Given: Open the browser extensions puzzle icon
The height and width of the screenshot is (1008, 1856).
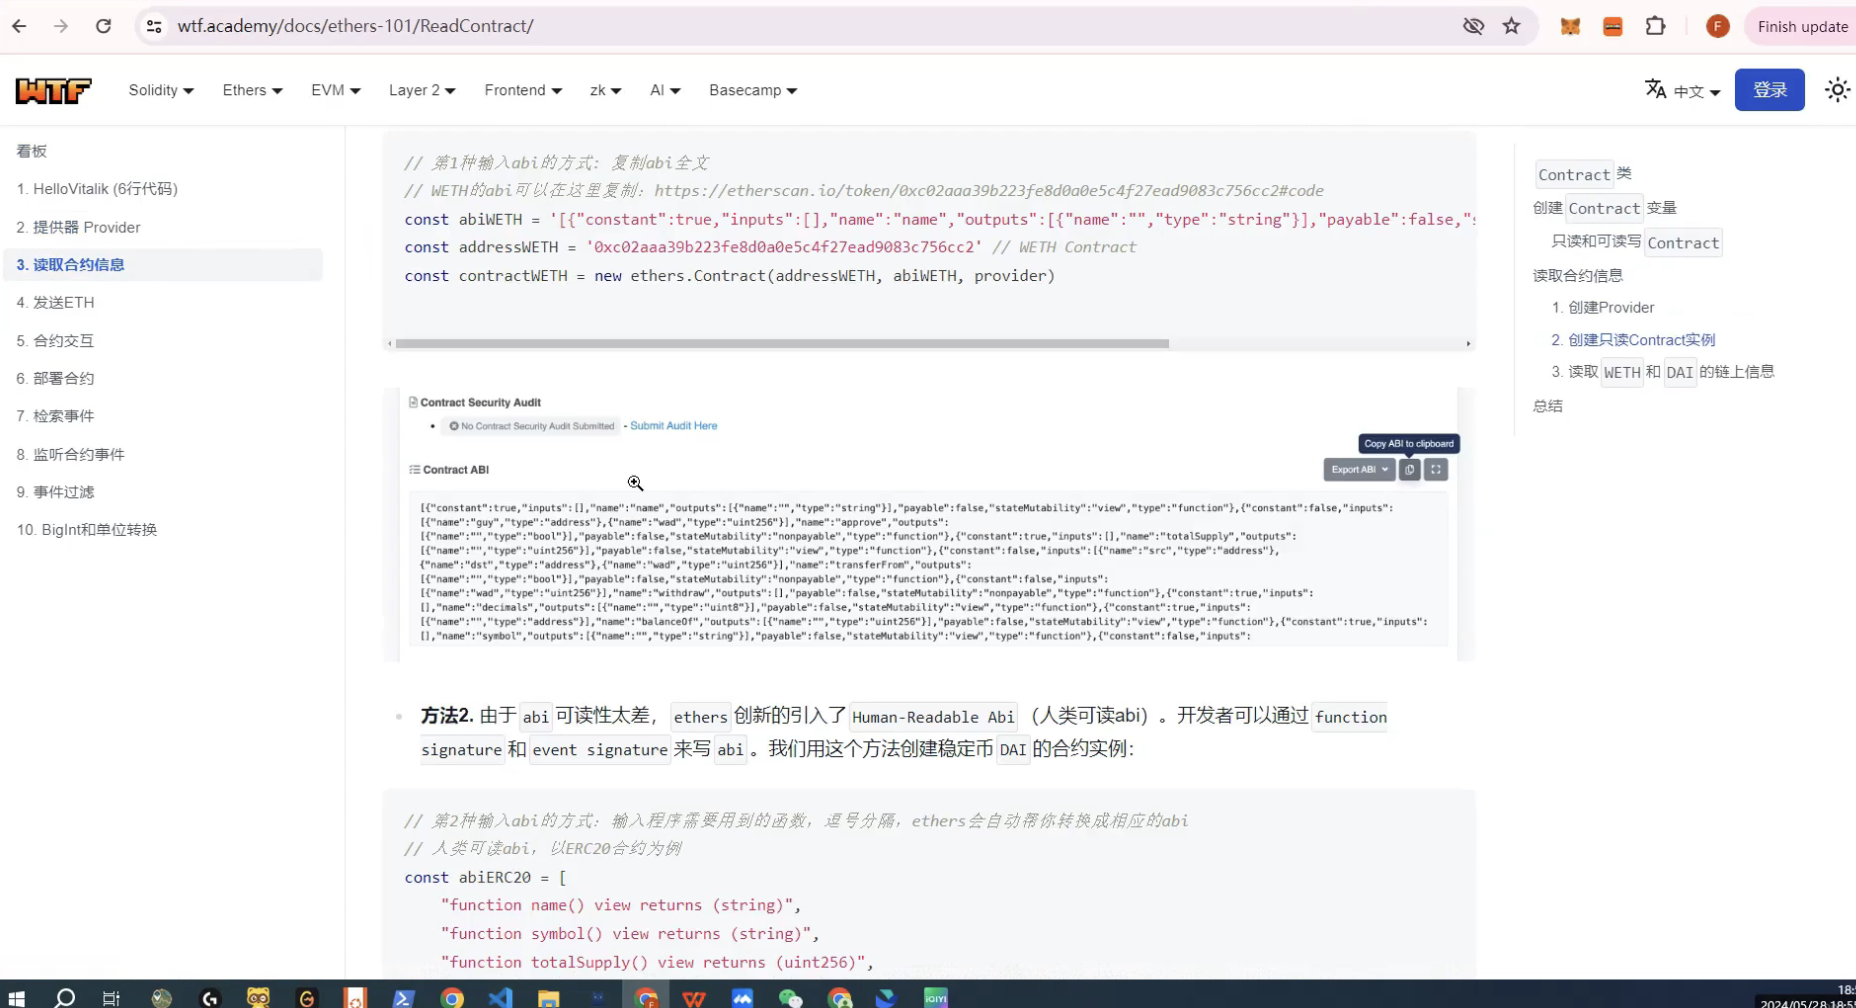Looking at the screenshot, I should coord(1655,26).
